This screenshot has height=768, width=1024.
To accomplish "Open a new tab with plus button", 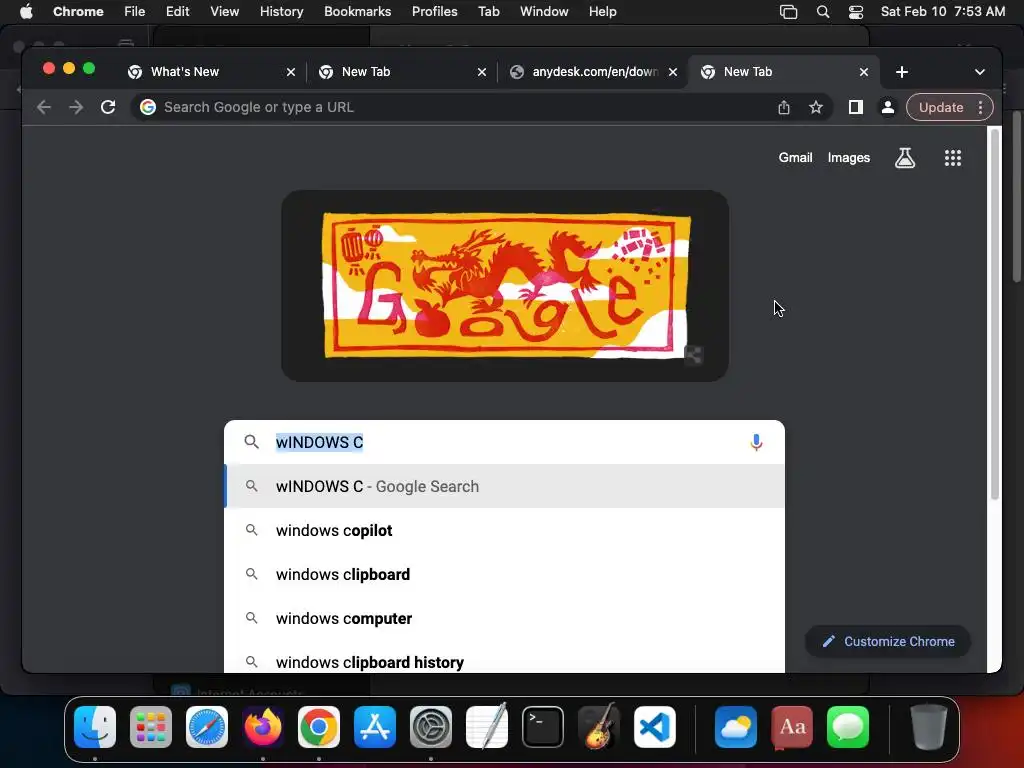I will (902, 72).
